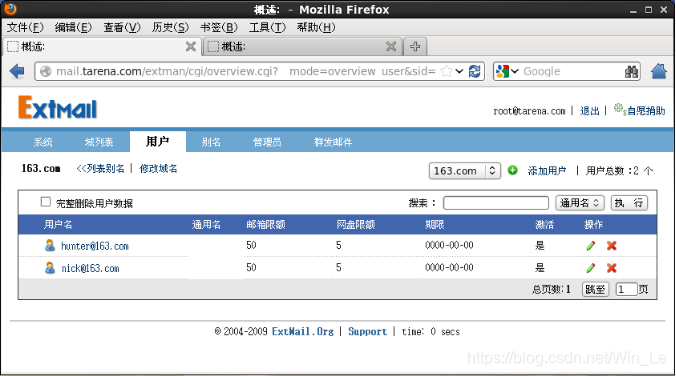Focus the 搜索 text input field
The width and height of the screenshot is (676, 376).
tap(496, 203)
